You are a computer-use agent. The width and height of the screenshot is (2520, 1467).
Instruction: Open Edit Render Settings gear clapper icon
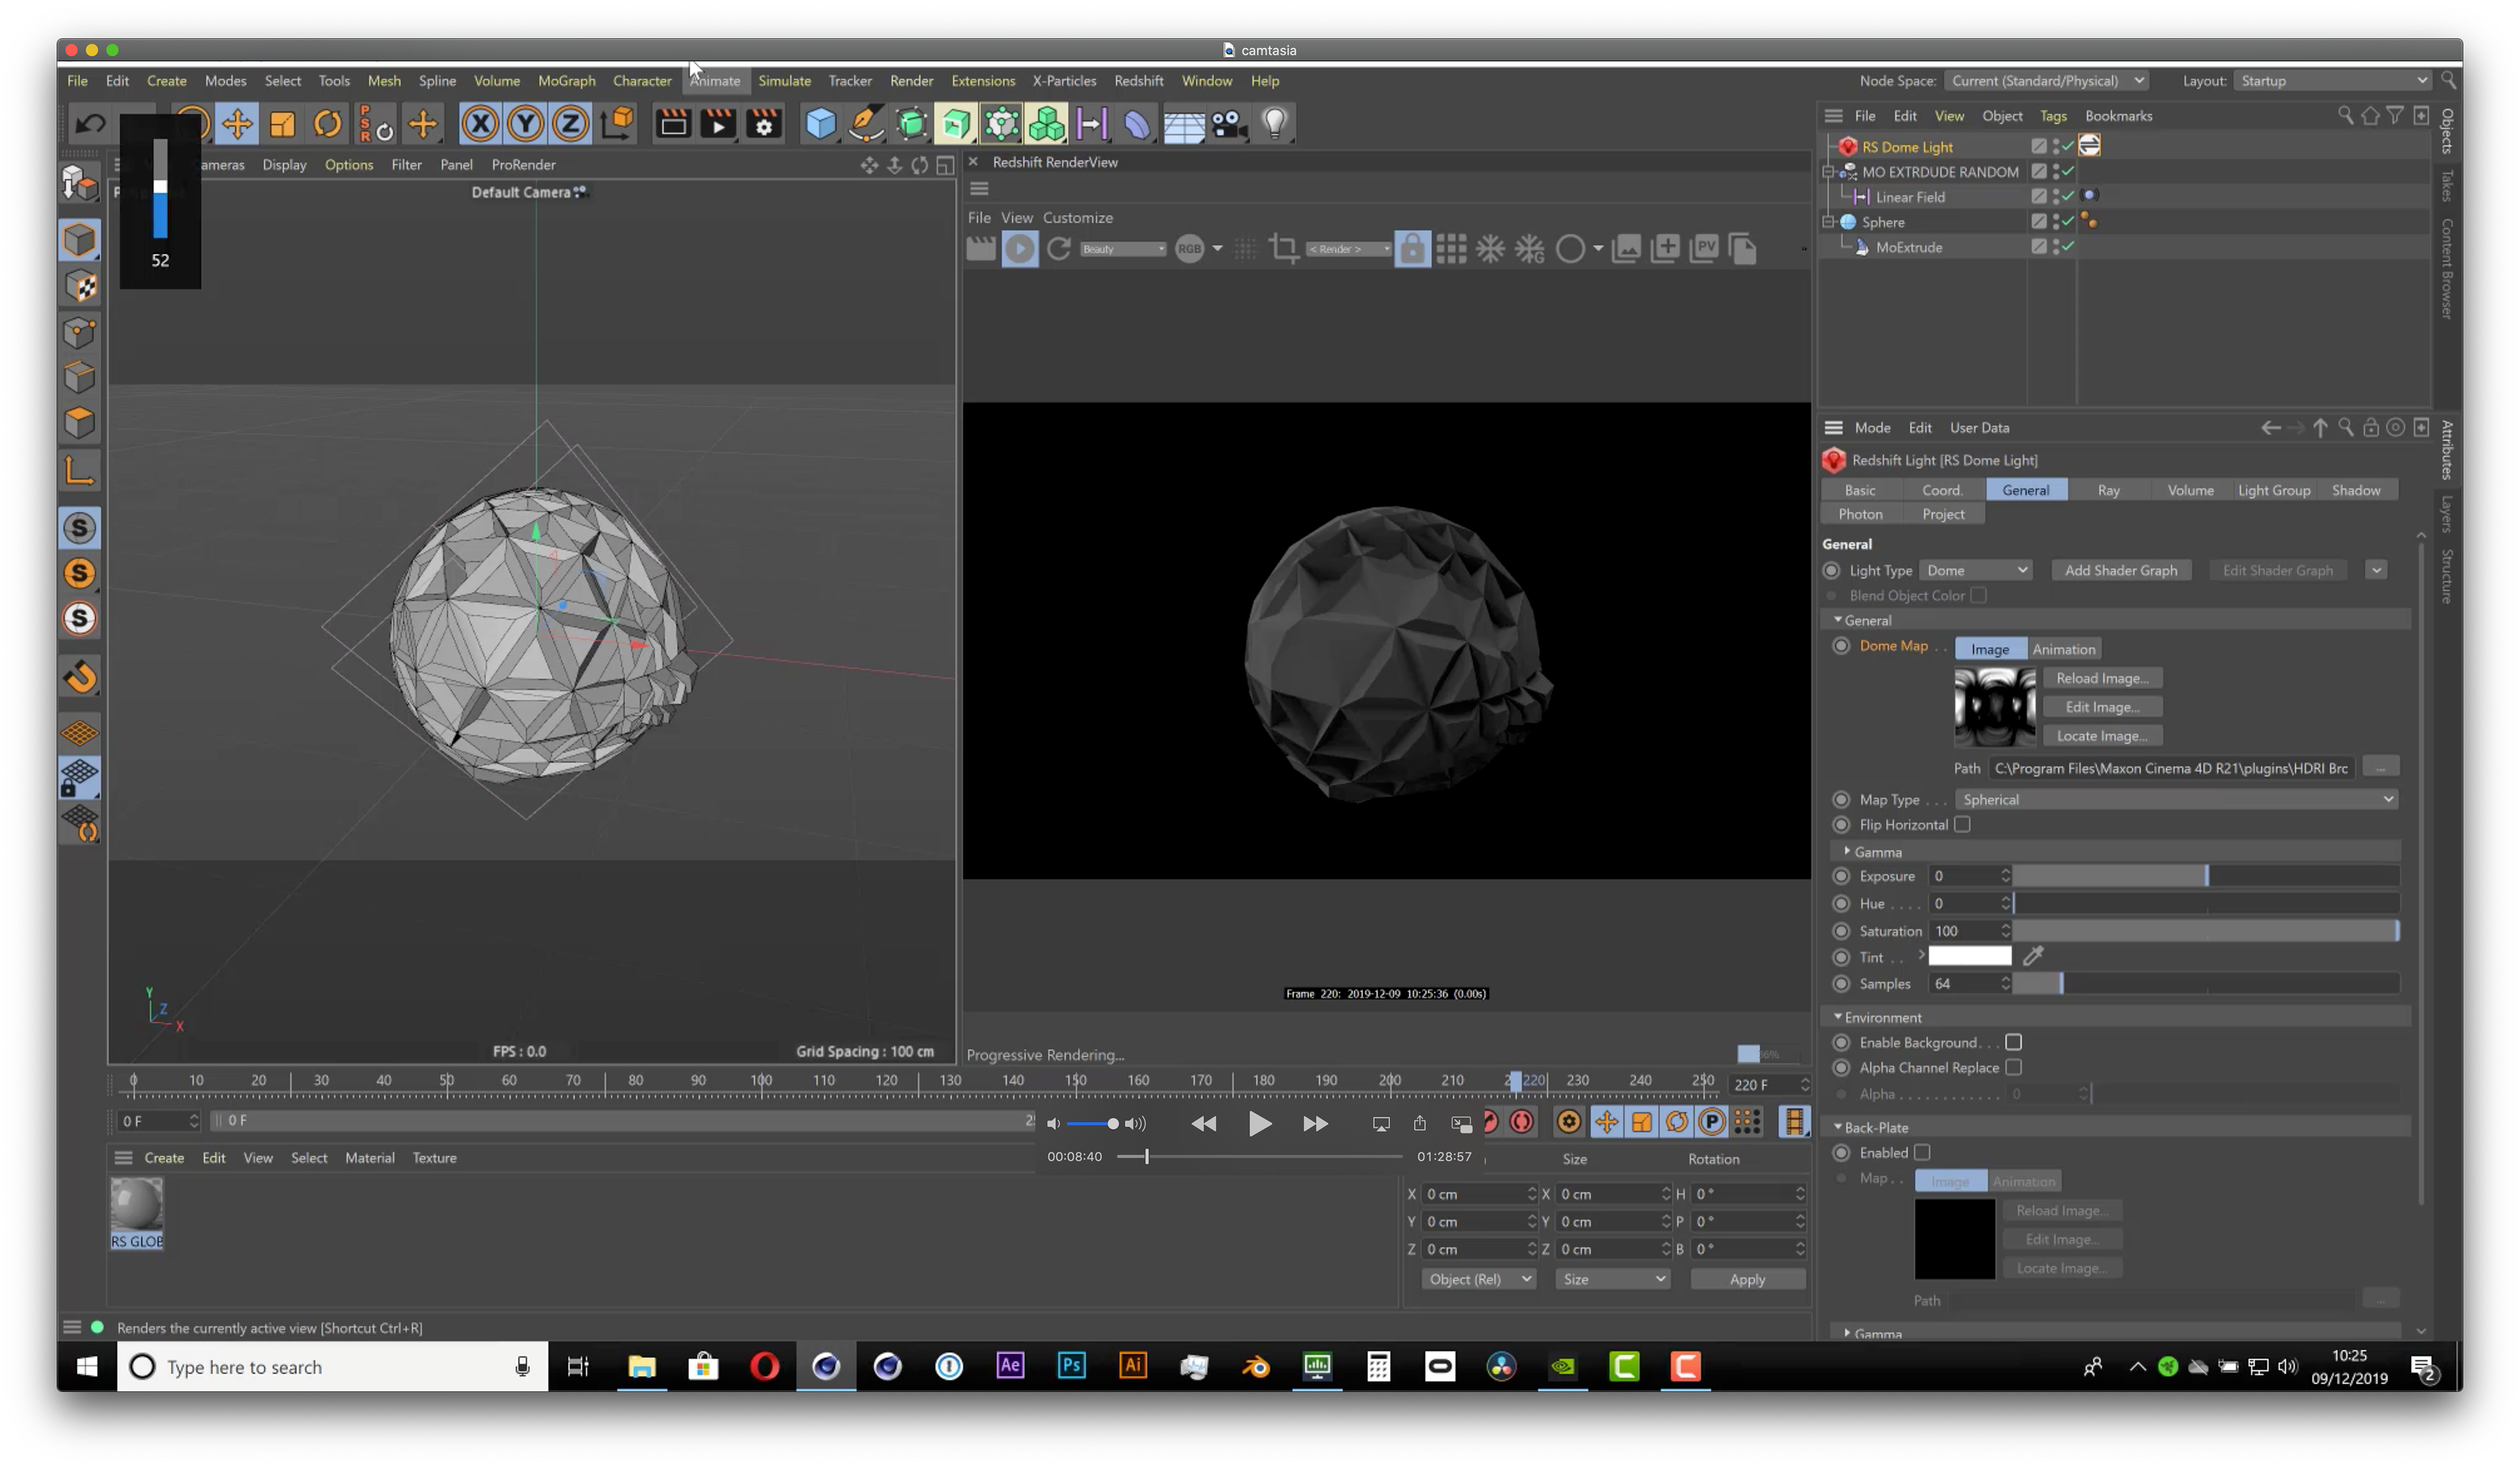click(x=764, y=124)
